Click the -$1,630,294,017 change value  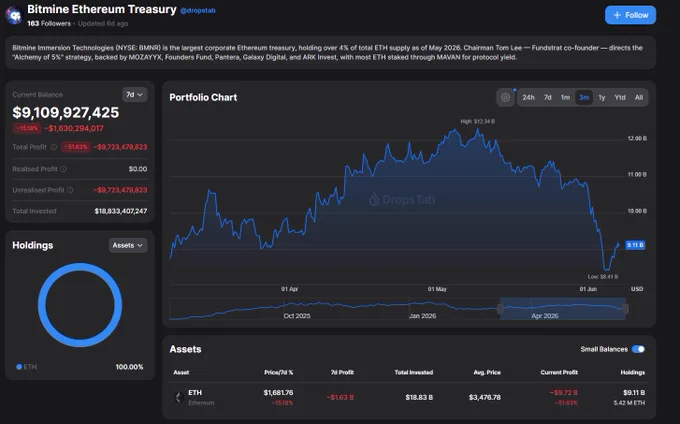pyautogui.click(x=74, y=128)
